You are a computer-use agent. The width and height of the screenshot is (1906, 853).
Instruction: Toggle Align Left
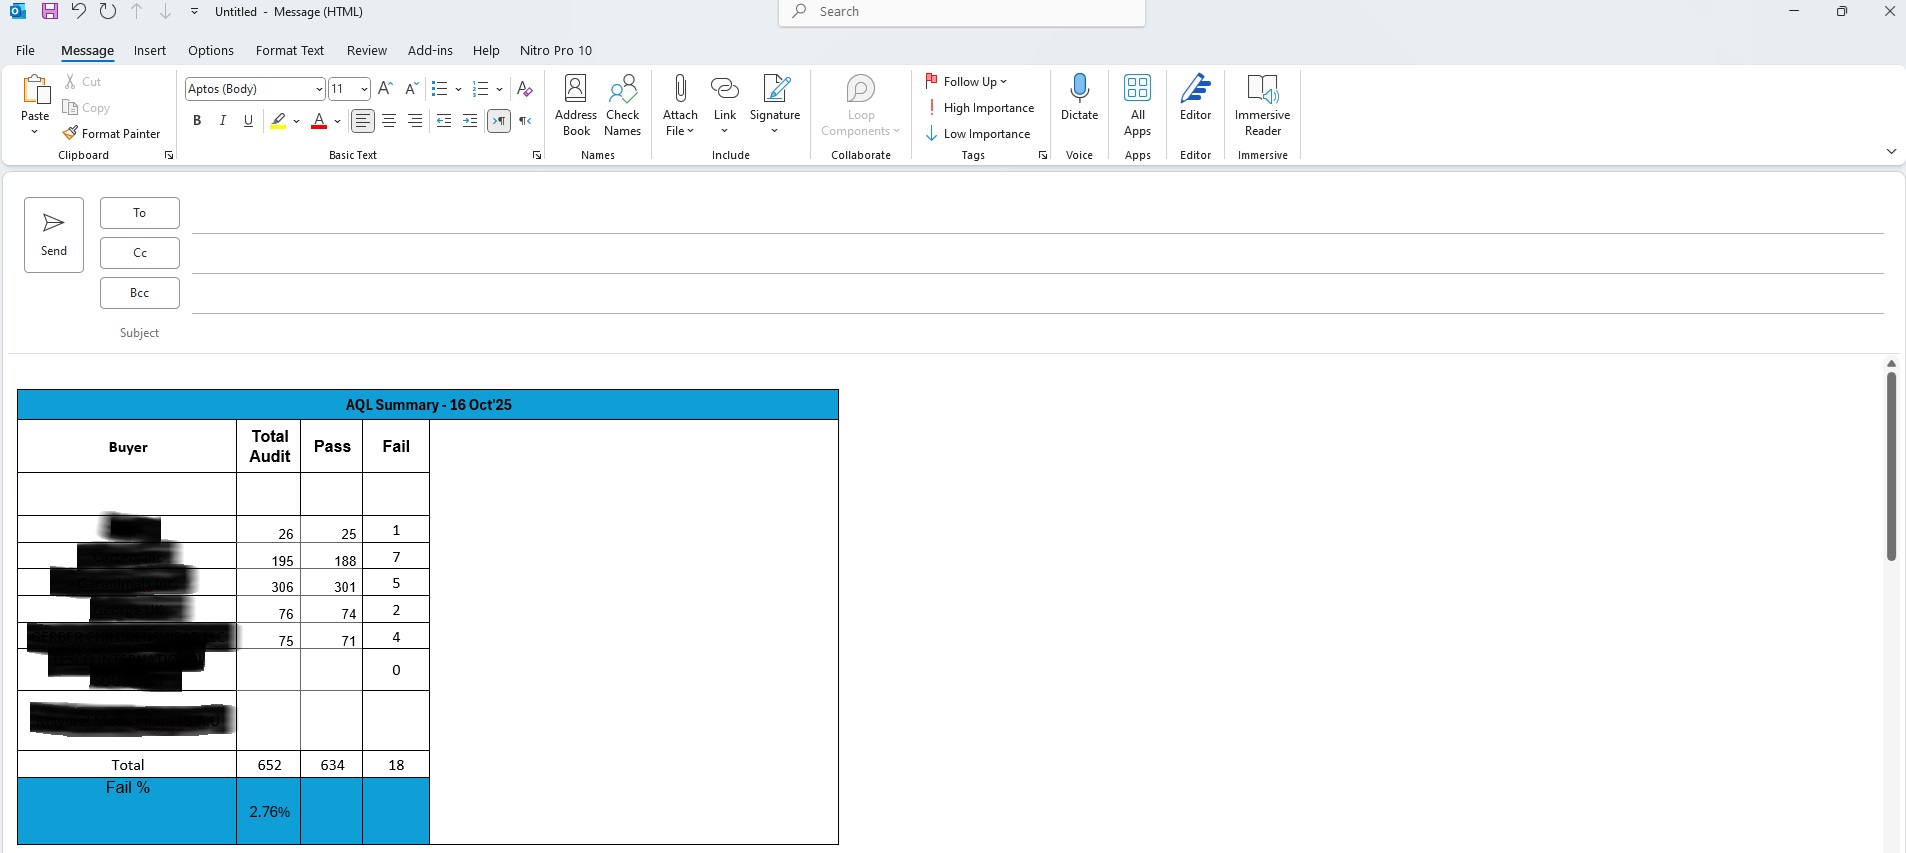(363, 121)
